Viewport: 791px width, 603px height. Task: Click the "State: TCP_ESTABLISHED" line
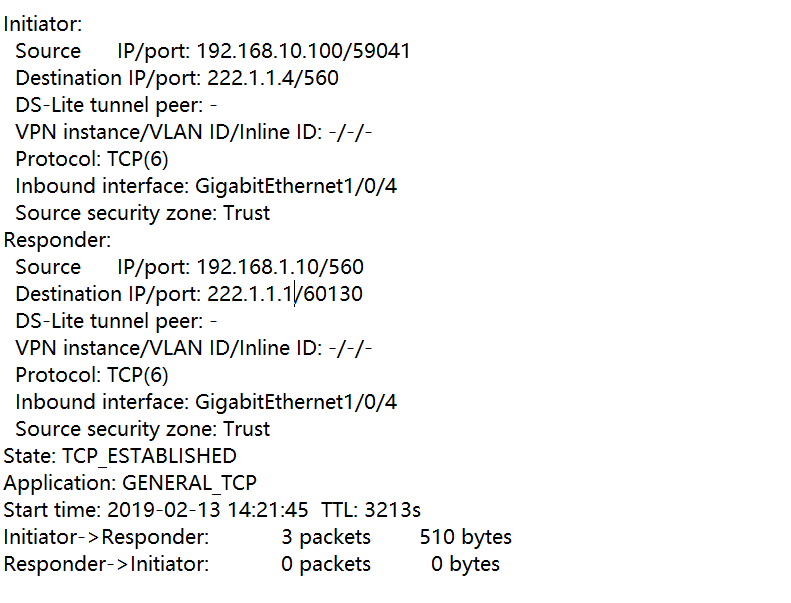[x=120, y=456]
